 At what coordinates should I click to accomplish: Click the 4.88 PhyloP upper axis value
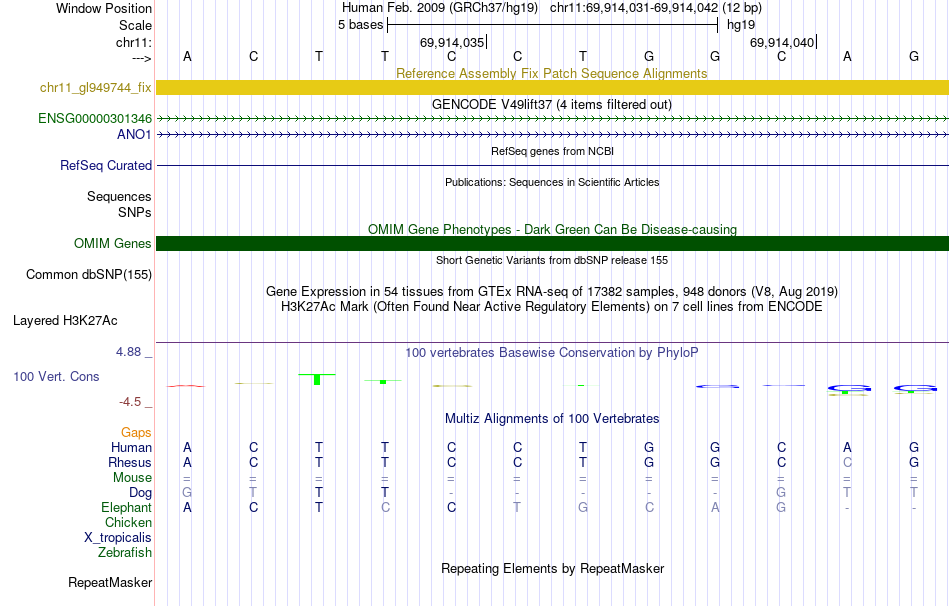128,352
